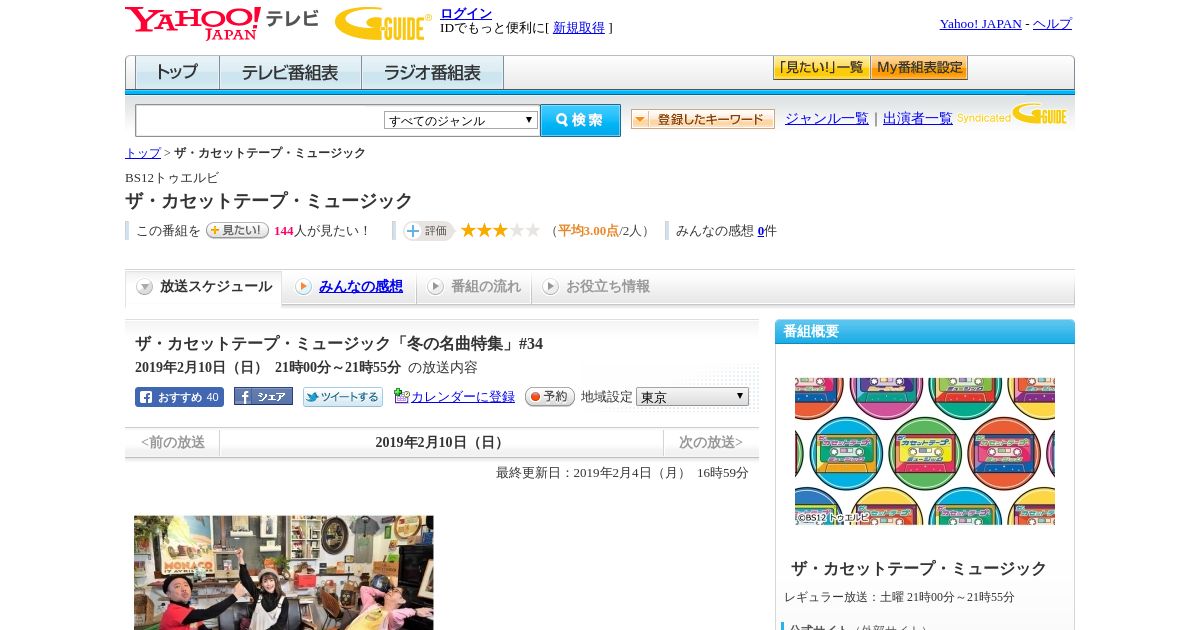The width and height of the screenshot is (1200, 630).
Task: Click the calendar icon beside カレンダーに登録
Action: point(402,396)
